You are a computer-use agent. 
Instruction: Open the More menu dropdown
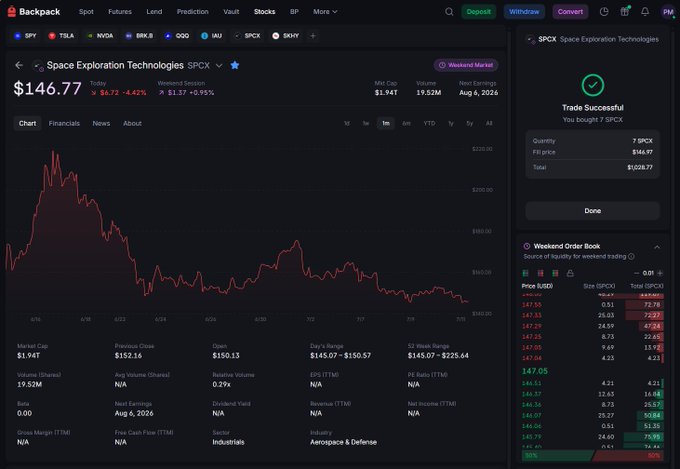[x=325, y=12]
